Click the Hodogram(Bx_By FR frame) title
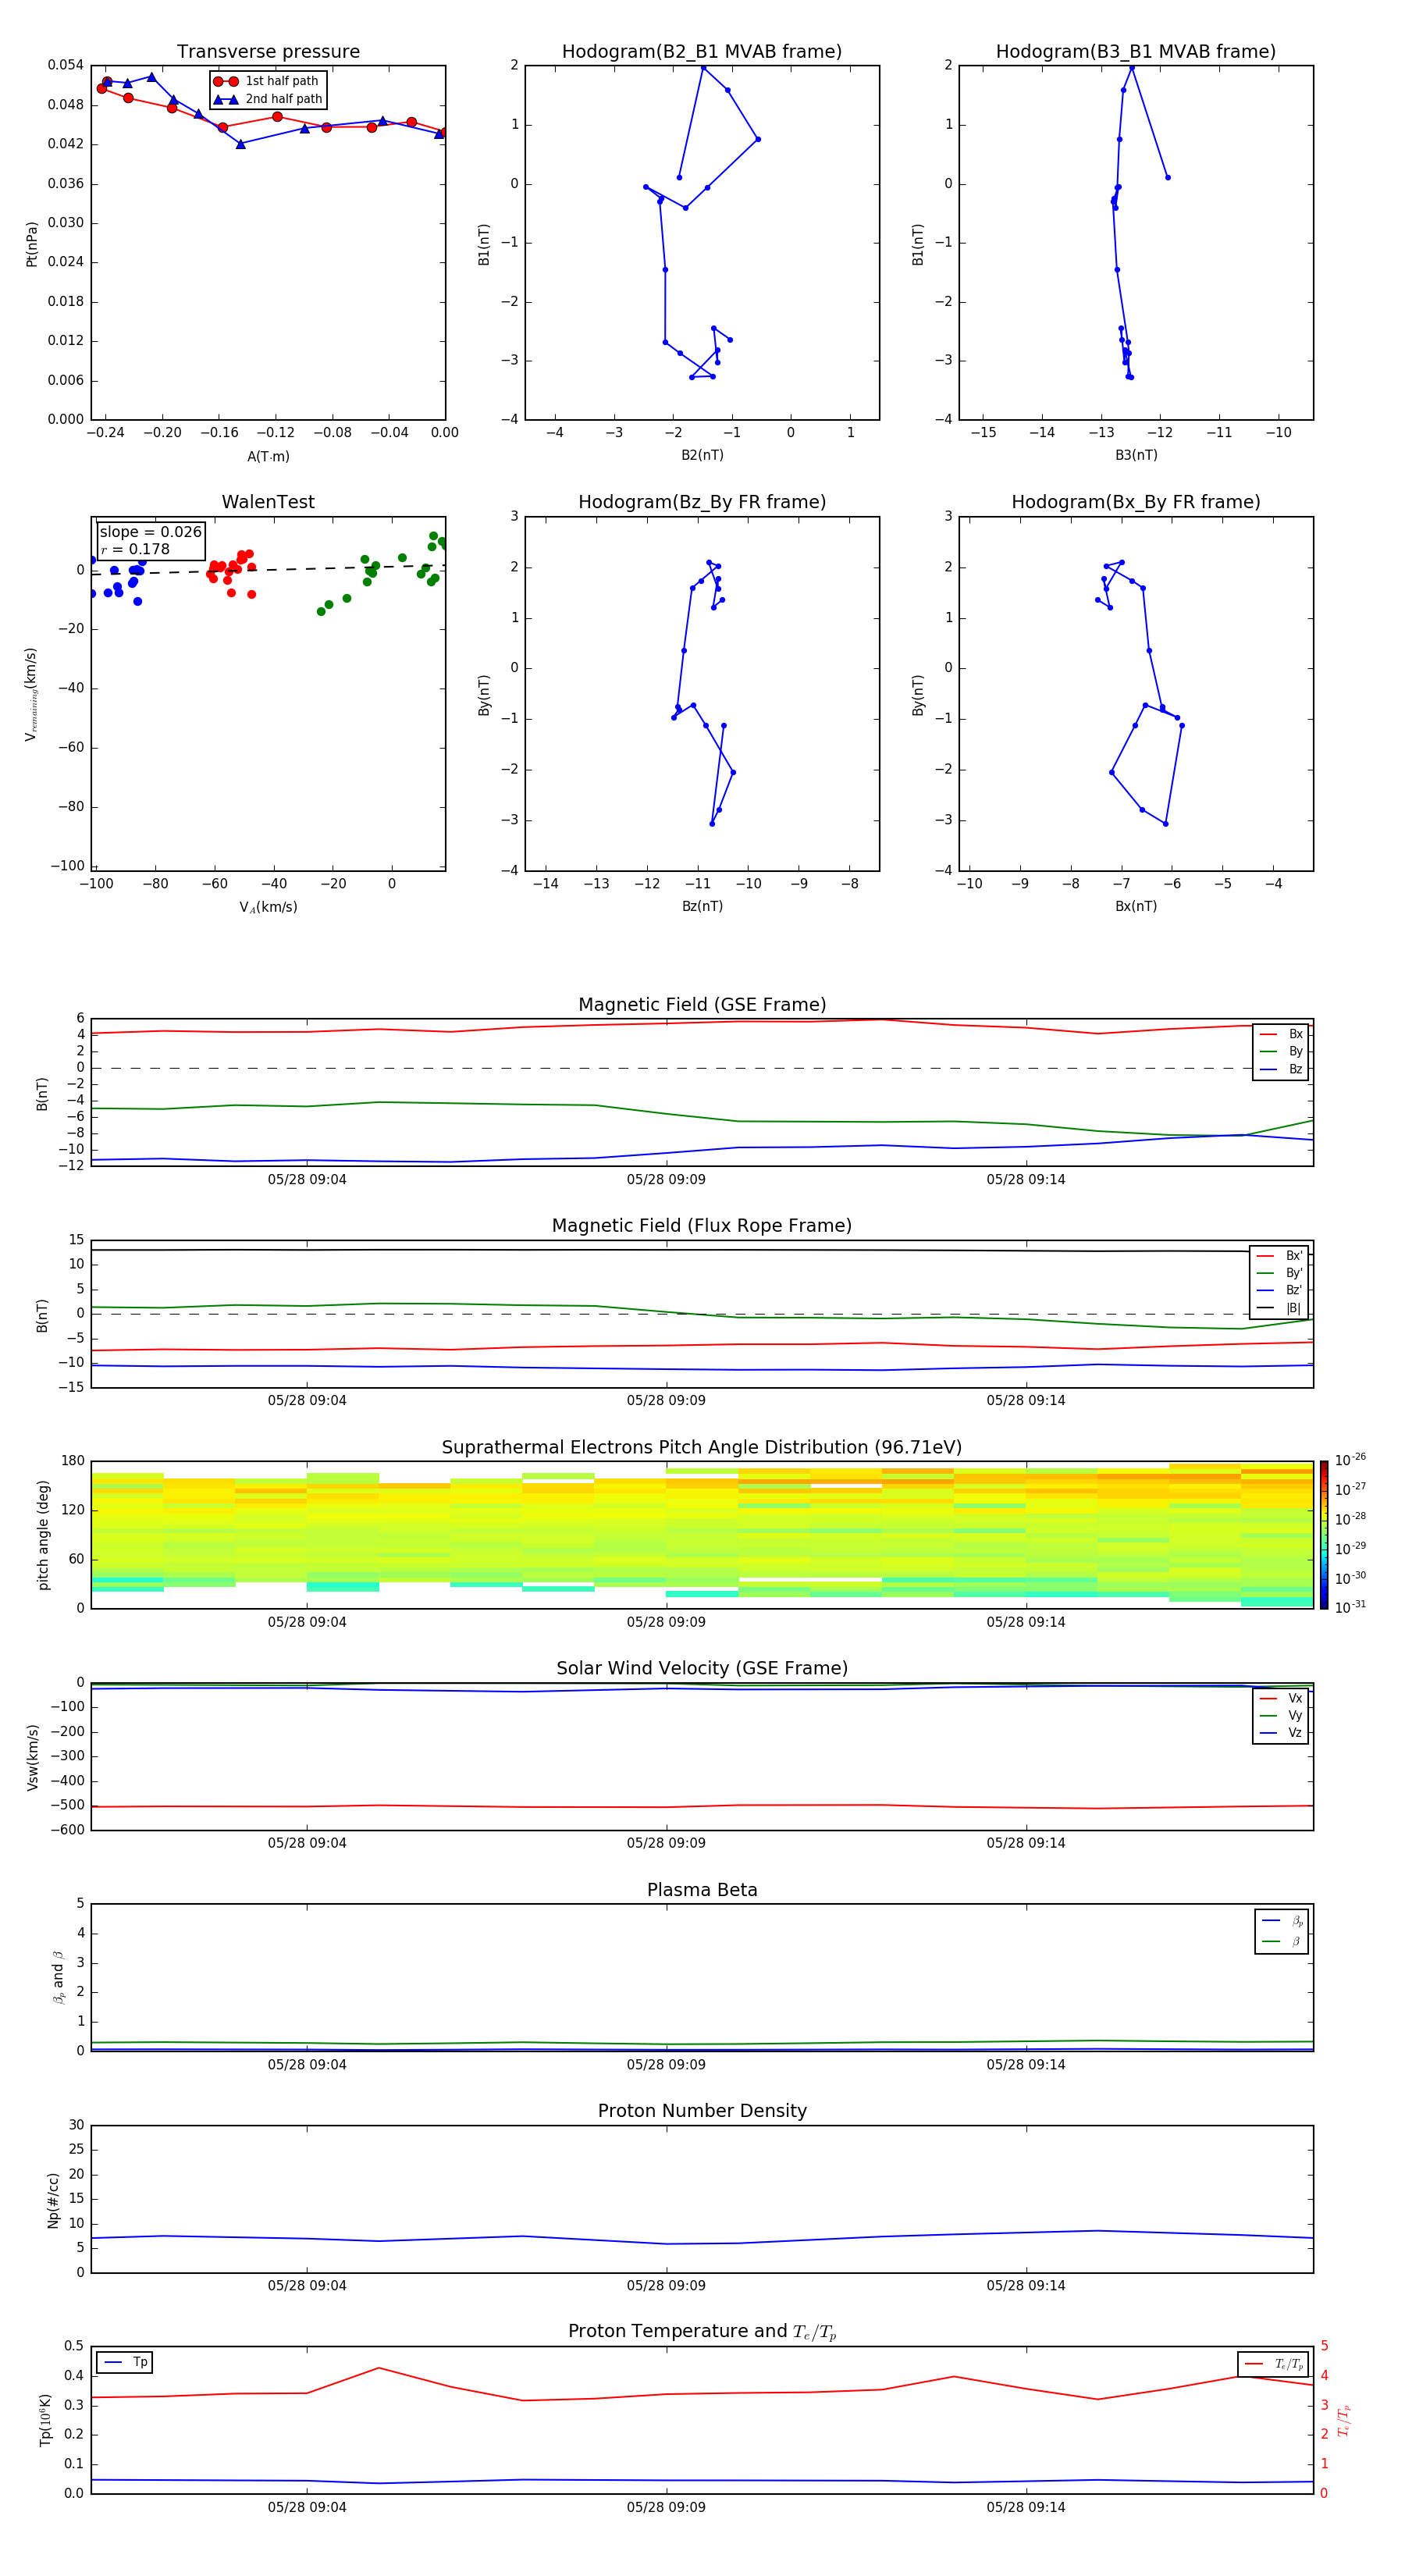Screen dimensions: 1405x2576 pyautogui.click(x=1135, y=502)
